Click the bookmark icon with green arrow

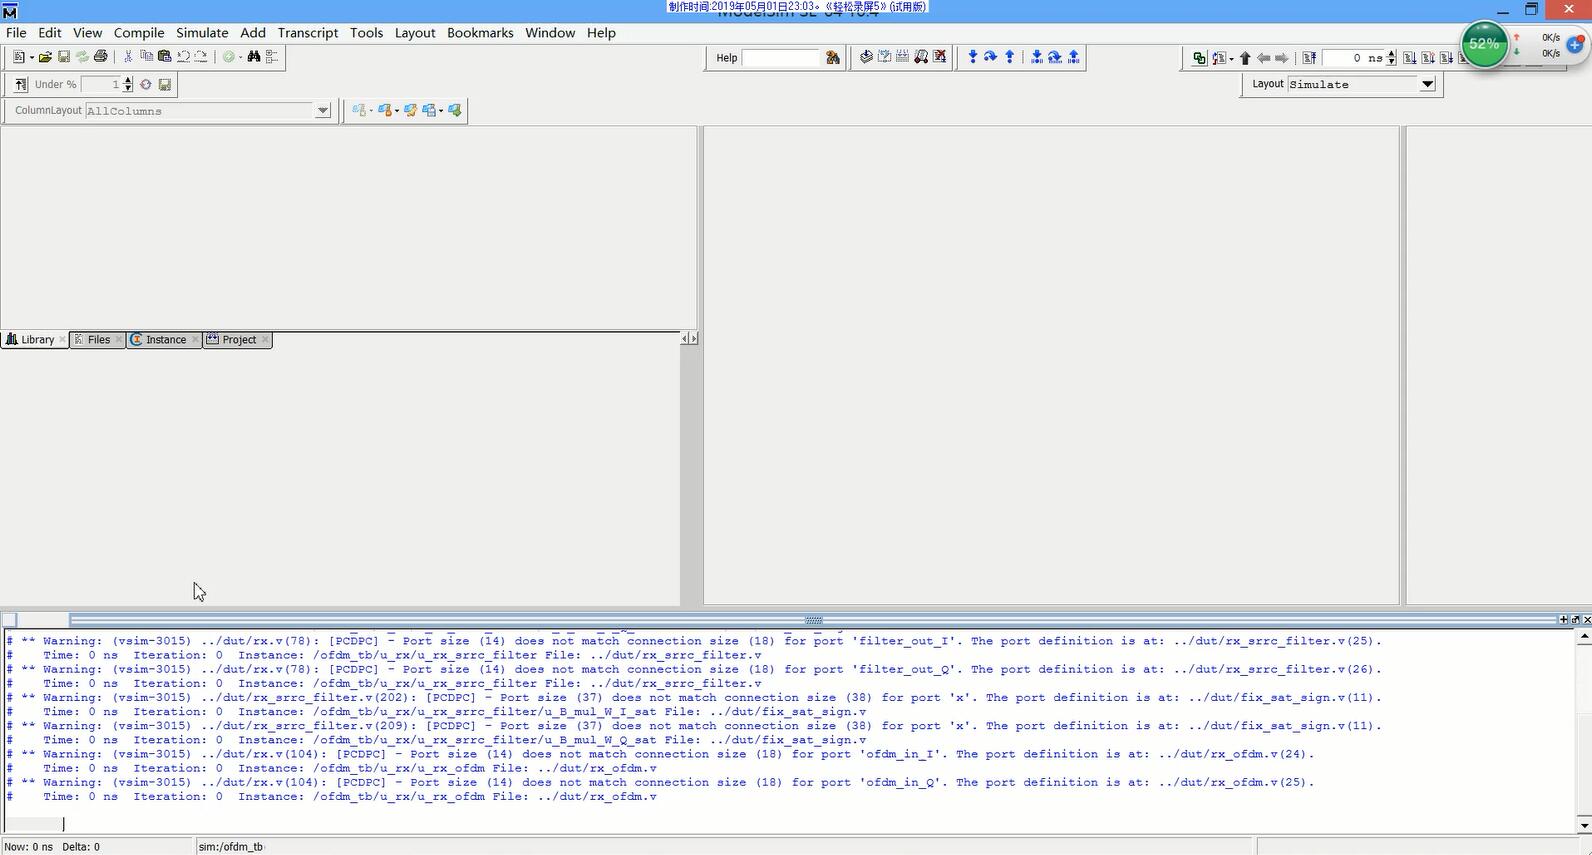point(455,110)
